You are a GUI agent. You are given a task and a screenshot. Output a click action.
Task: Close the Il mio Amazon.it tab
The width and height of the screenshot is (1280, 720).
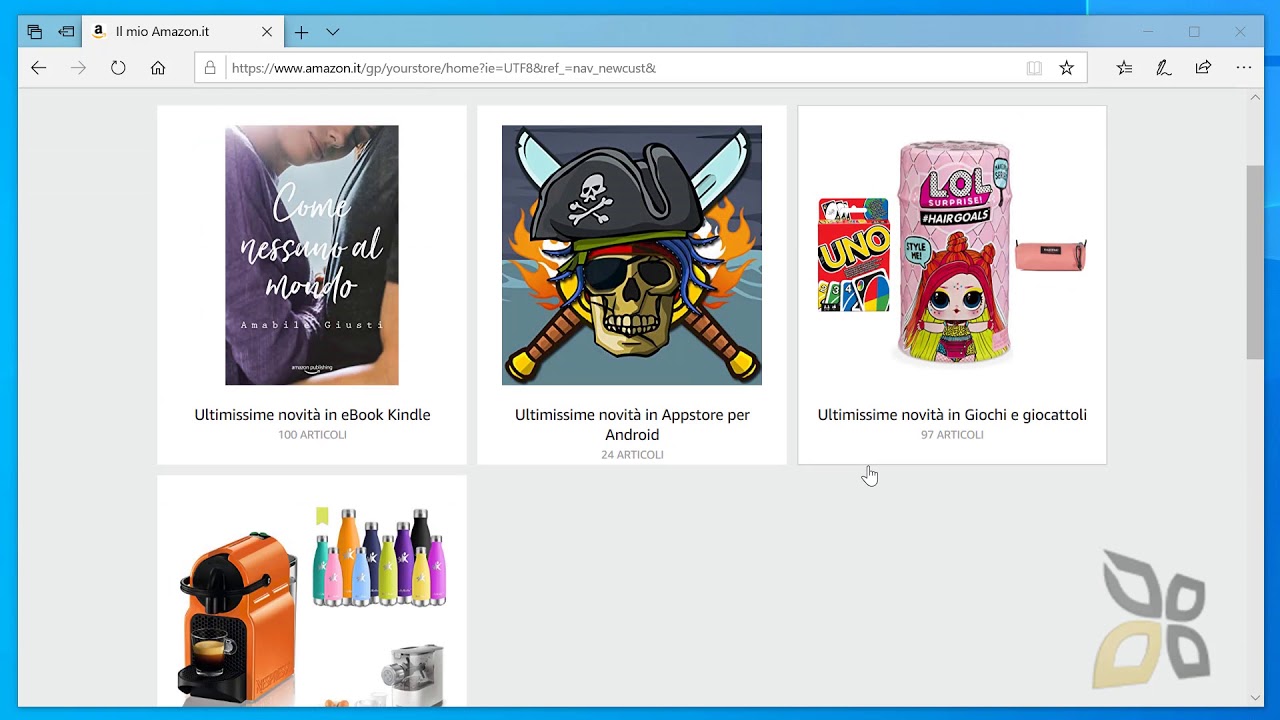[267, 32]
